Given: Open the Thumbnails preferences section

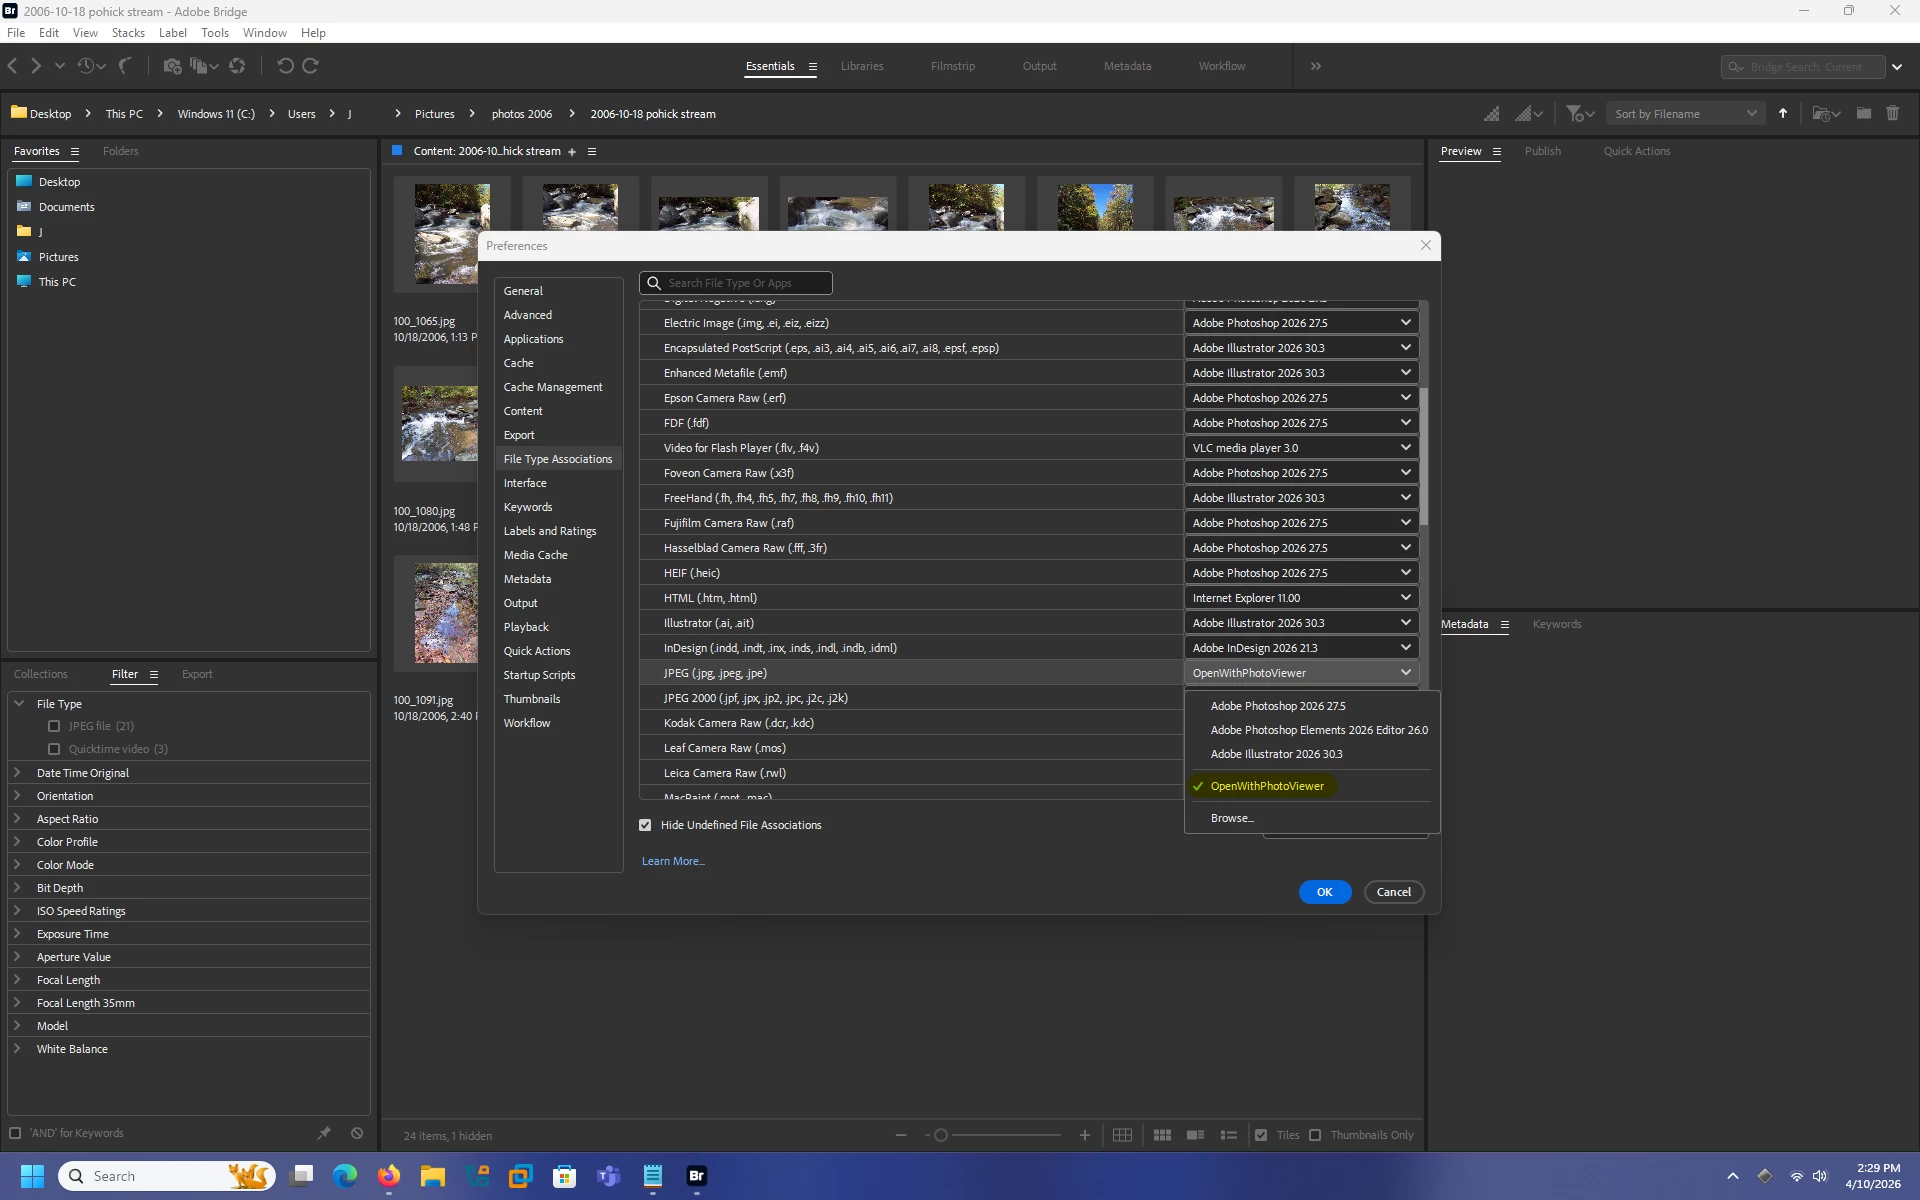Looking at the screenshot, I should pyautogui.click(x=531, y=699).
